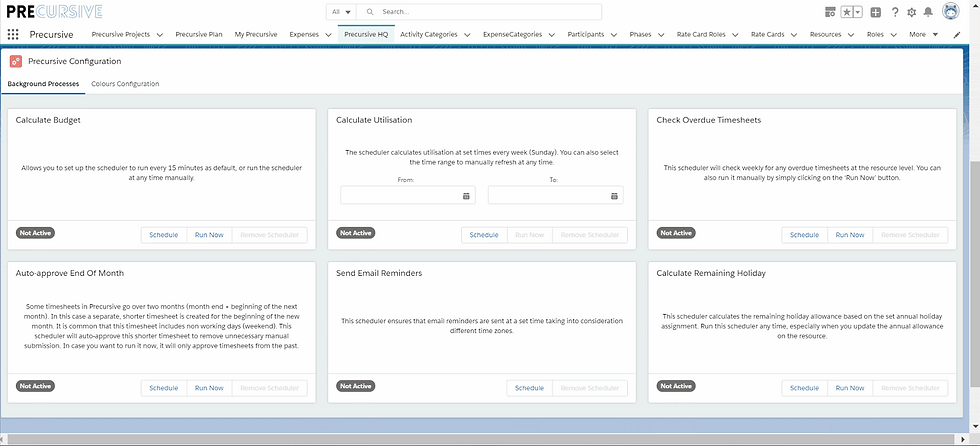Open the To date calendar picker
Screen dimensions: 980x446
click(x=614, y=196)
